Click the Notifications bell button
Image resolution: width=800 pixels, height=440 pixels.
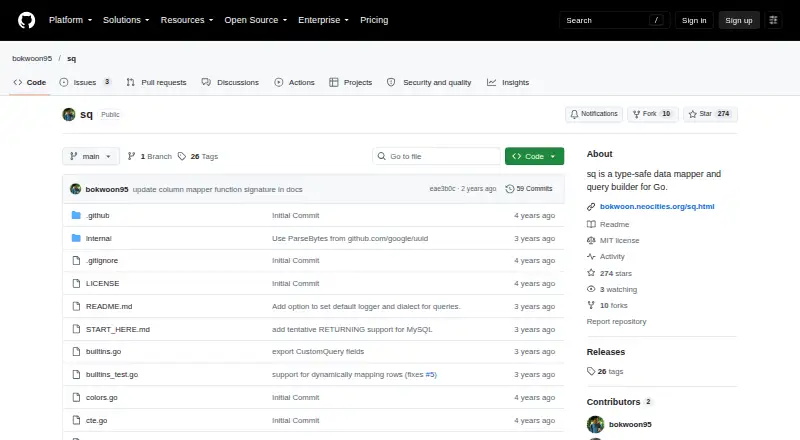594,114
